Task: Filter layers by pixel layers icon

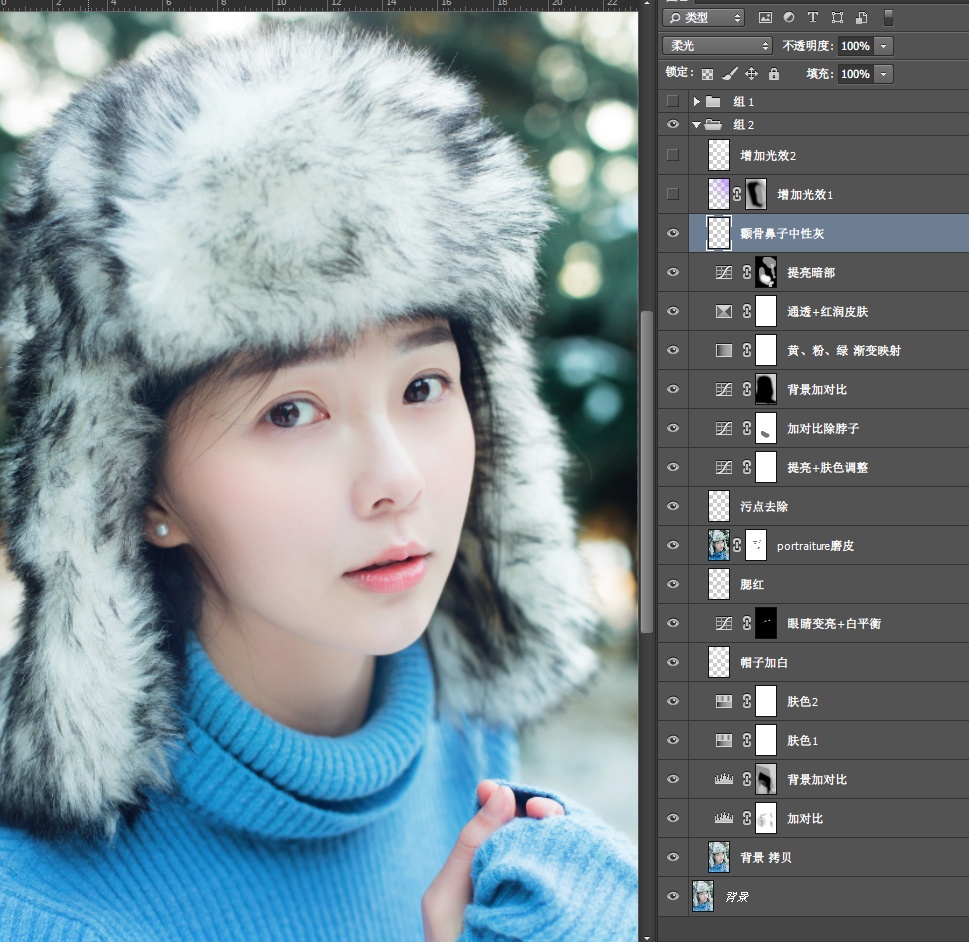Action: pos(765,17)
